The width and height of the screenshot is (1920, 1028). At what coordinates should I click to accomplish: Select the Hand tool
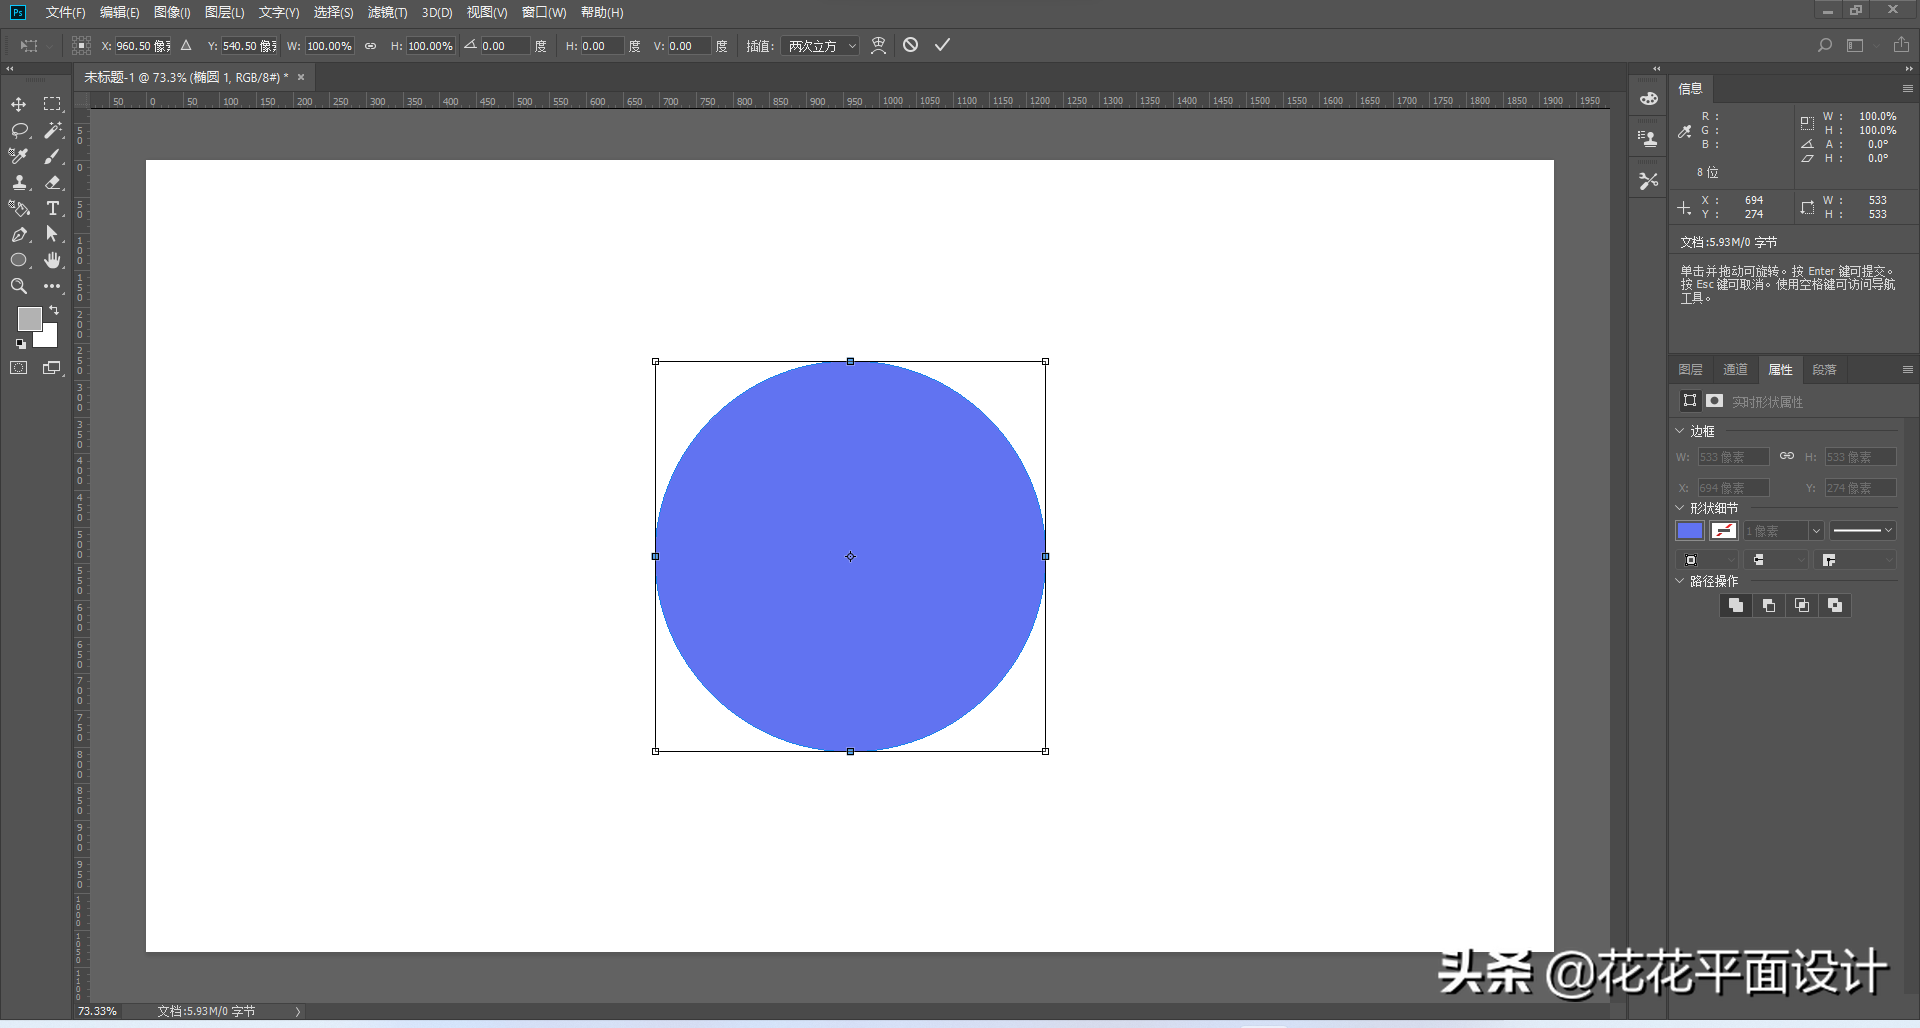point(53,260)
